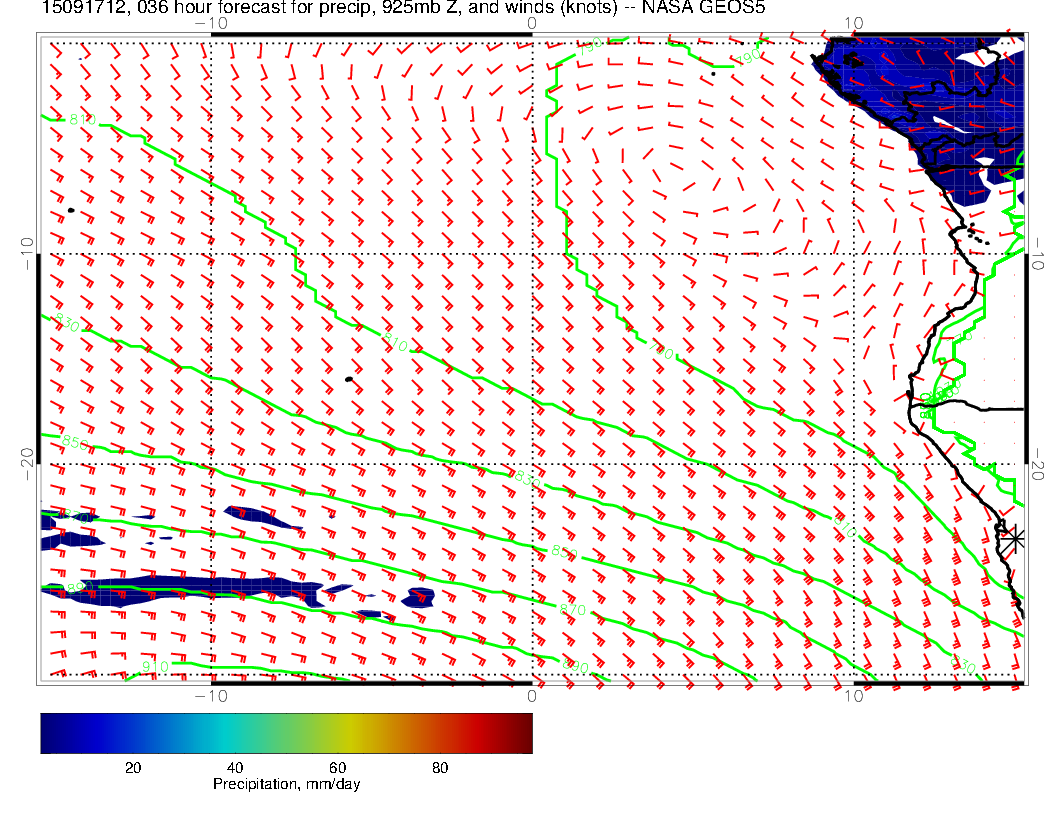1056x816 pixels.
Task: Click the "10" longitude label on bottom axis
Action: click(x=853, y=695)
